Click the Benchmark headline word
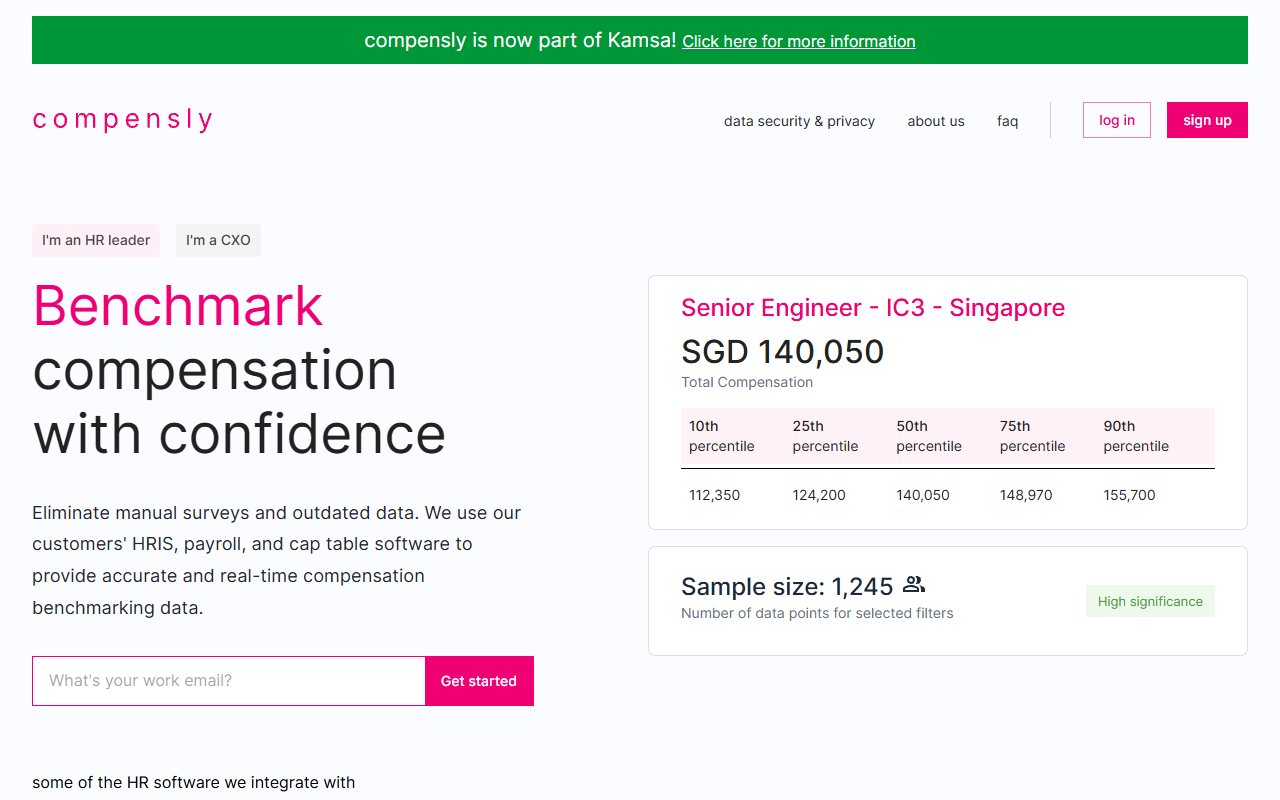 coord(178,306)
